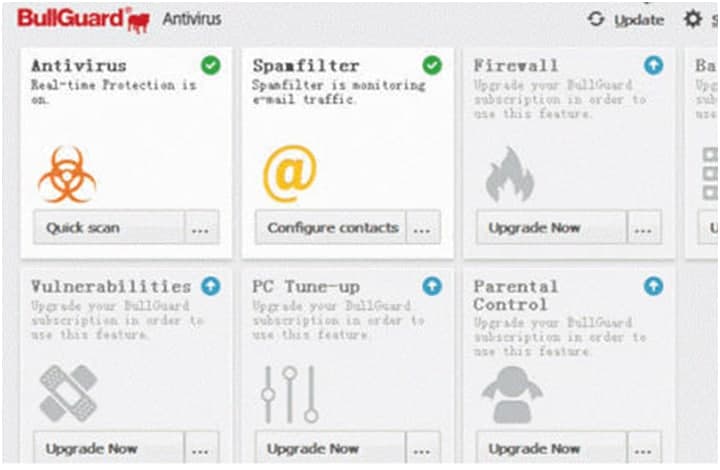Image resolution: width=720 pixels, height=470 pixels.
Task: Click the Spamfilter green status checkmark
Action: pos(432,65)
